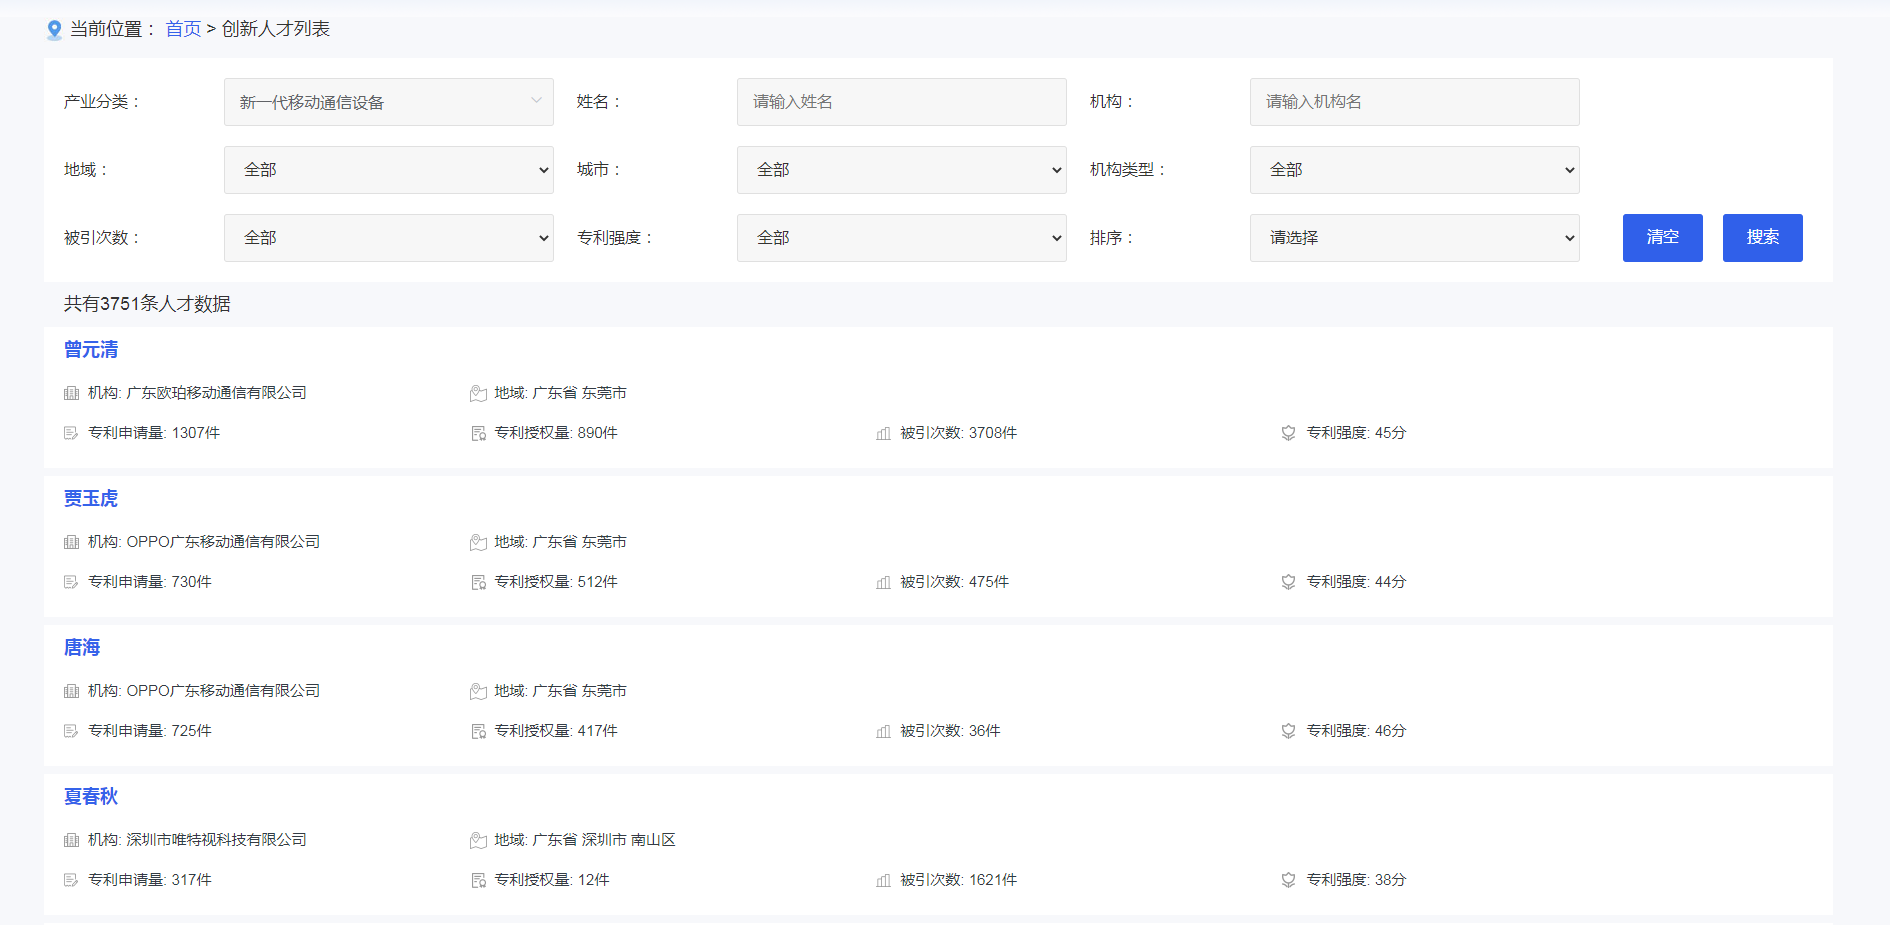Click 机构: 广东欧珀移动通信有限公司 text
The image size is (1890, 925).
tap(197, 393)
